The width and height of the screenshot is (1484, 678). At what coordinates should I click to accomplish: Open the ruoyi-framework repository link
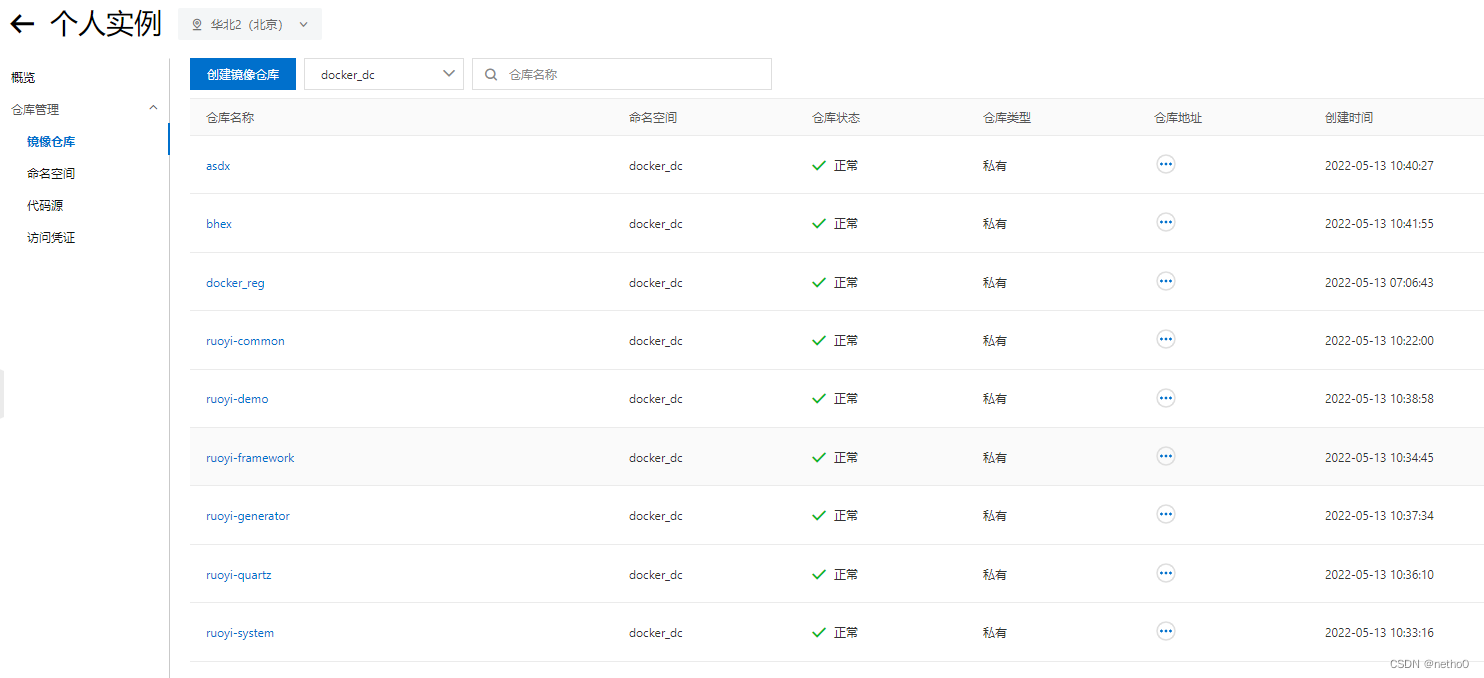coord(250,457)
